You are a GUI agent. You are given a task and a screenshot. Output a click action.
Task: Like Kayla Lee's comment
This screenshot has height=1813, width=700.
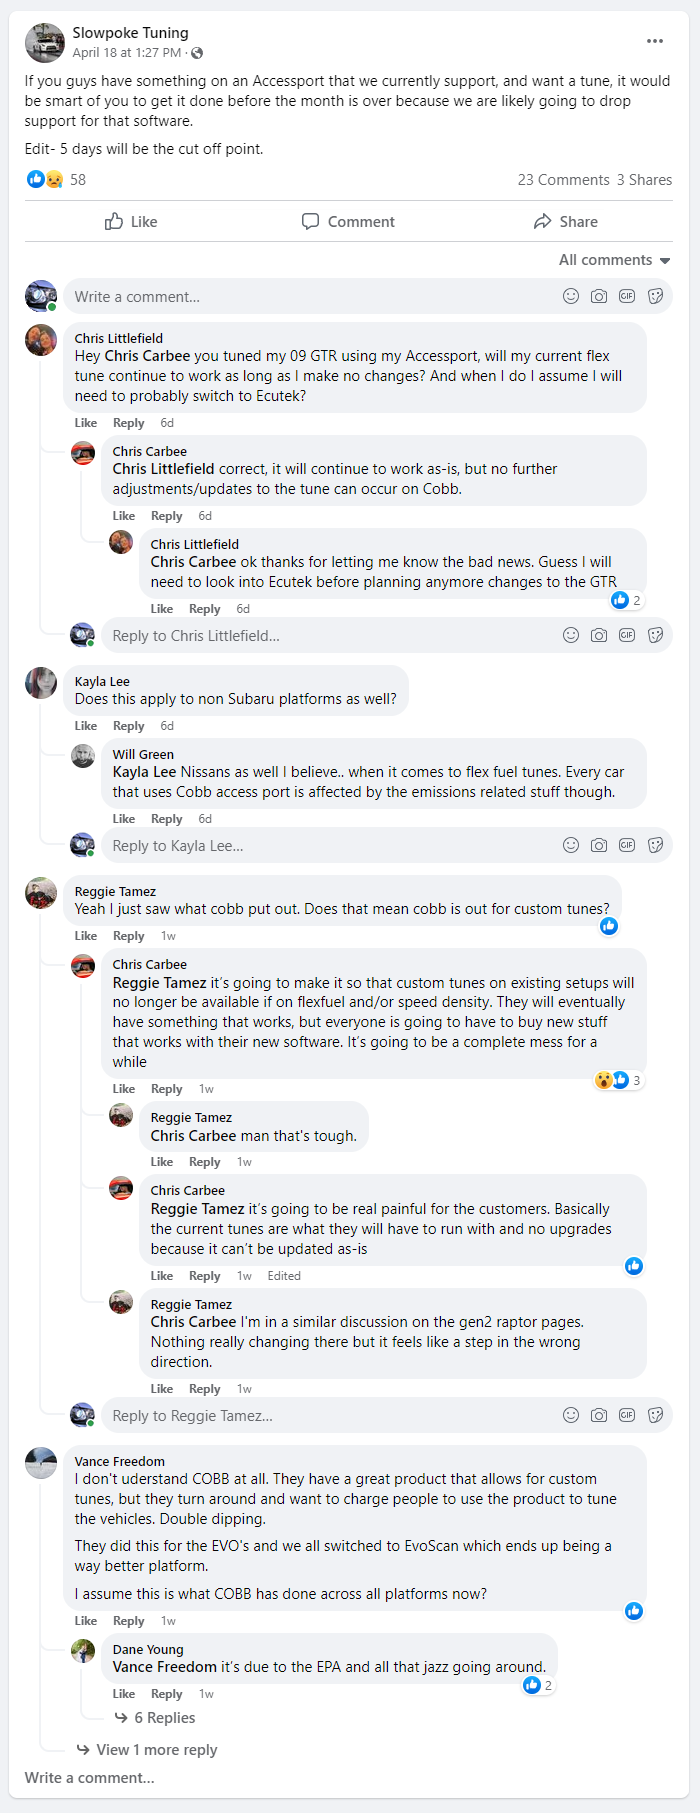click(86, 726)
